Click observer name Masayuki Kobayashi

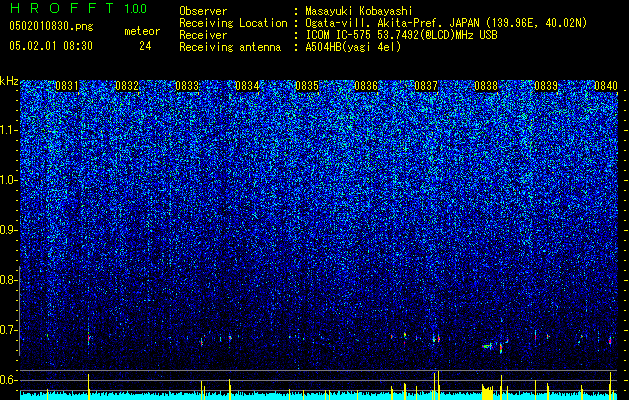coord(359,11)
